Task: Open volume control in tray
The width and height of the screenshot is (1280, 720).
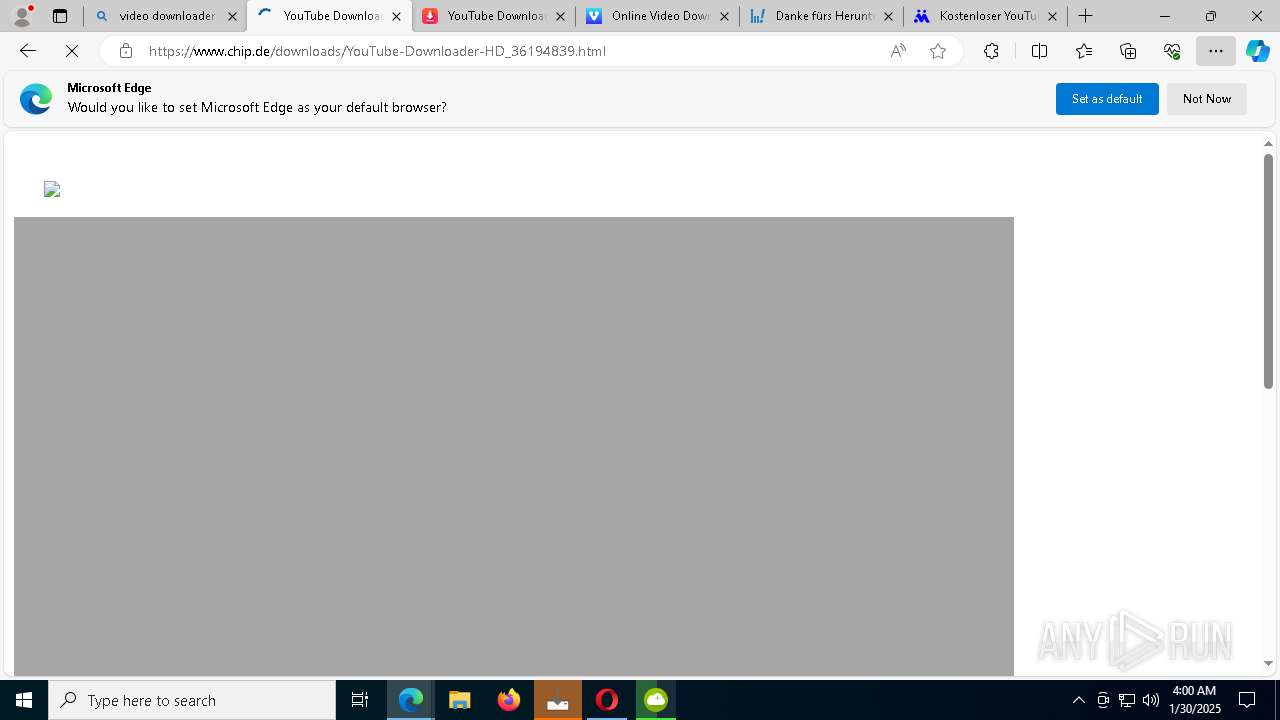Action: [1151, 700]
